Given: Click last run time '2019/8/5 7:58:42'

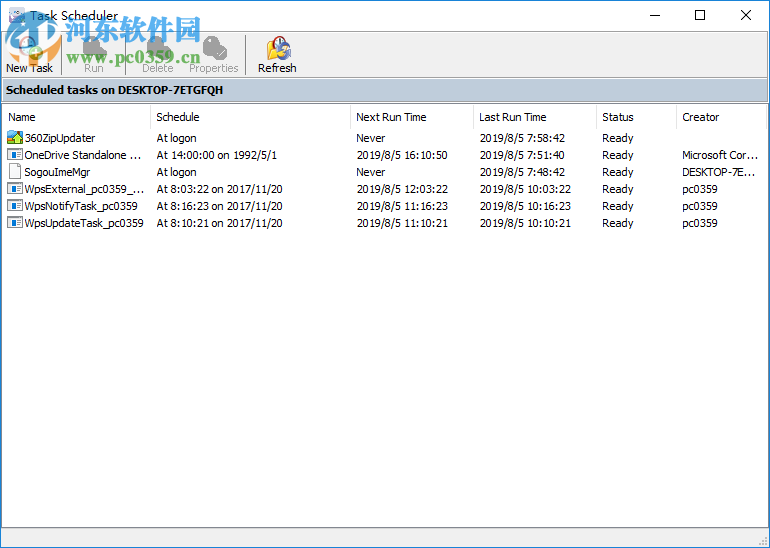Looking at the screenshot, I should click(x=522, y=138).
